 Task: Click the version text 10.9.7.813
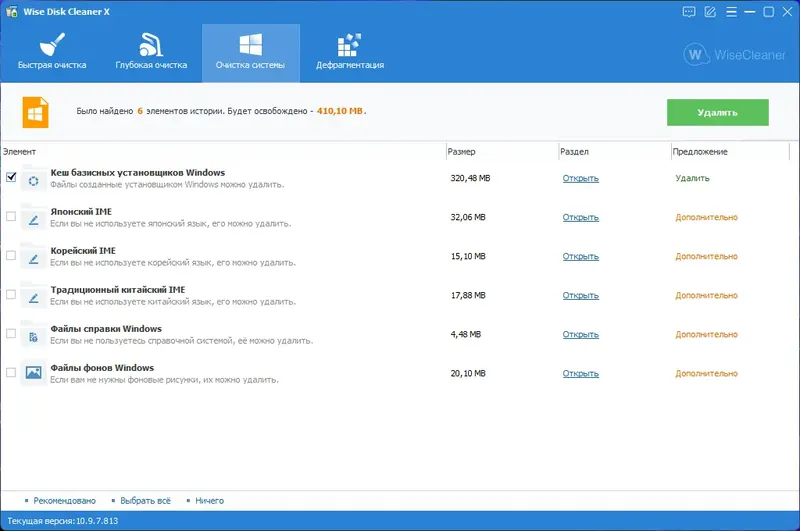click(x=97, y=521)
